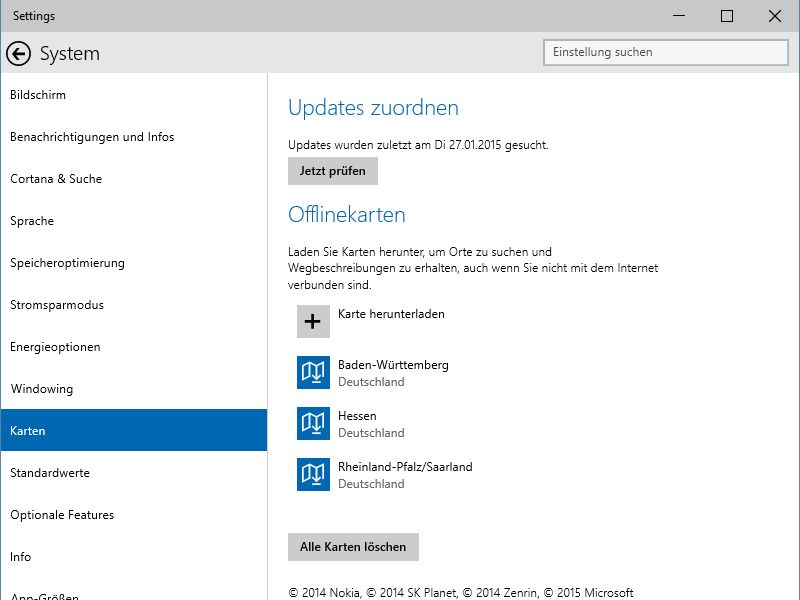Screen dimensions: 800x600
Task: Click Alle Karten löschen button
Action: coord(353,547)
